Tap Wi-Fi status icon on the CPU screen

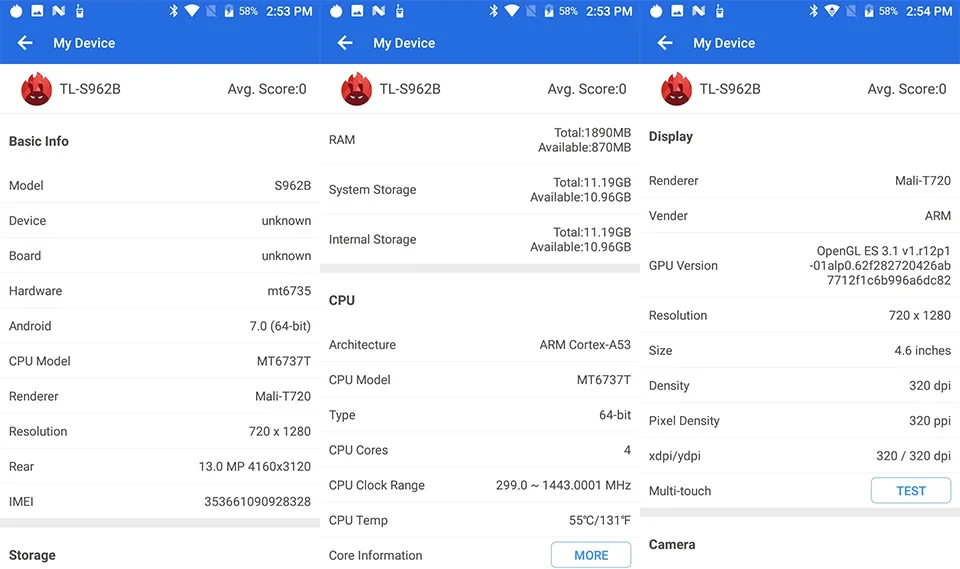(x=512, y=11)
